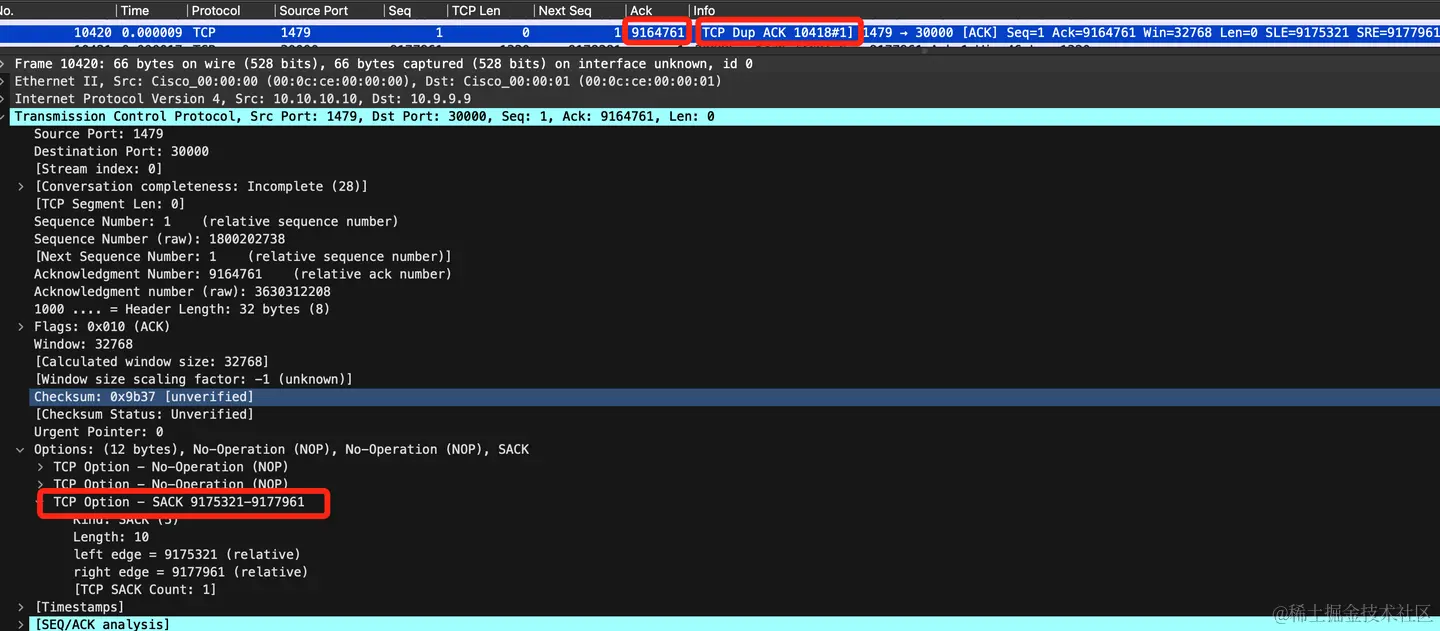Select Acknowledgment Number: 9164761 line
The image size is (1440, 631).
(242, 274)
